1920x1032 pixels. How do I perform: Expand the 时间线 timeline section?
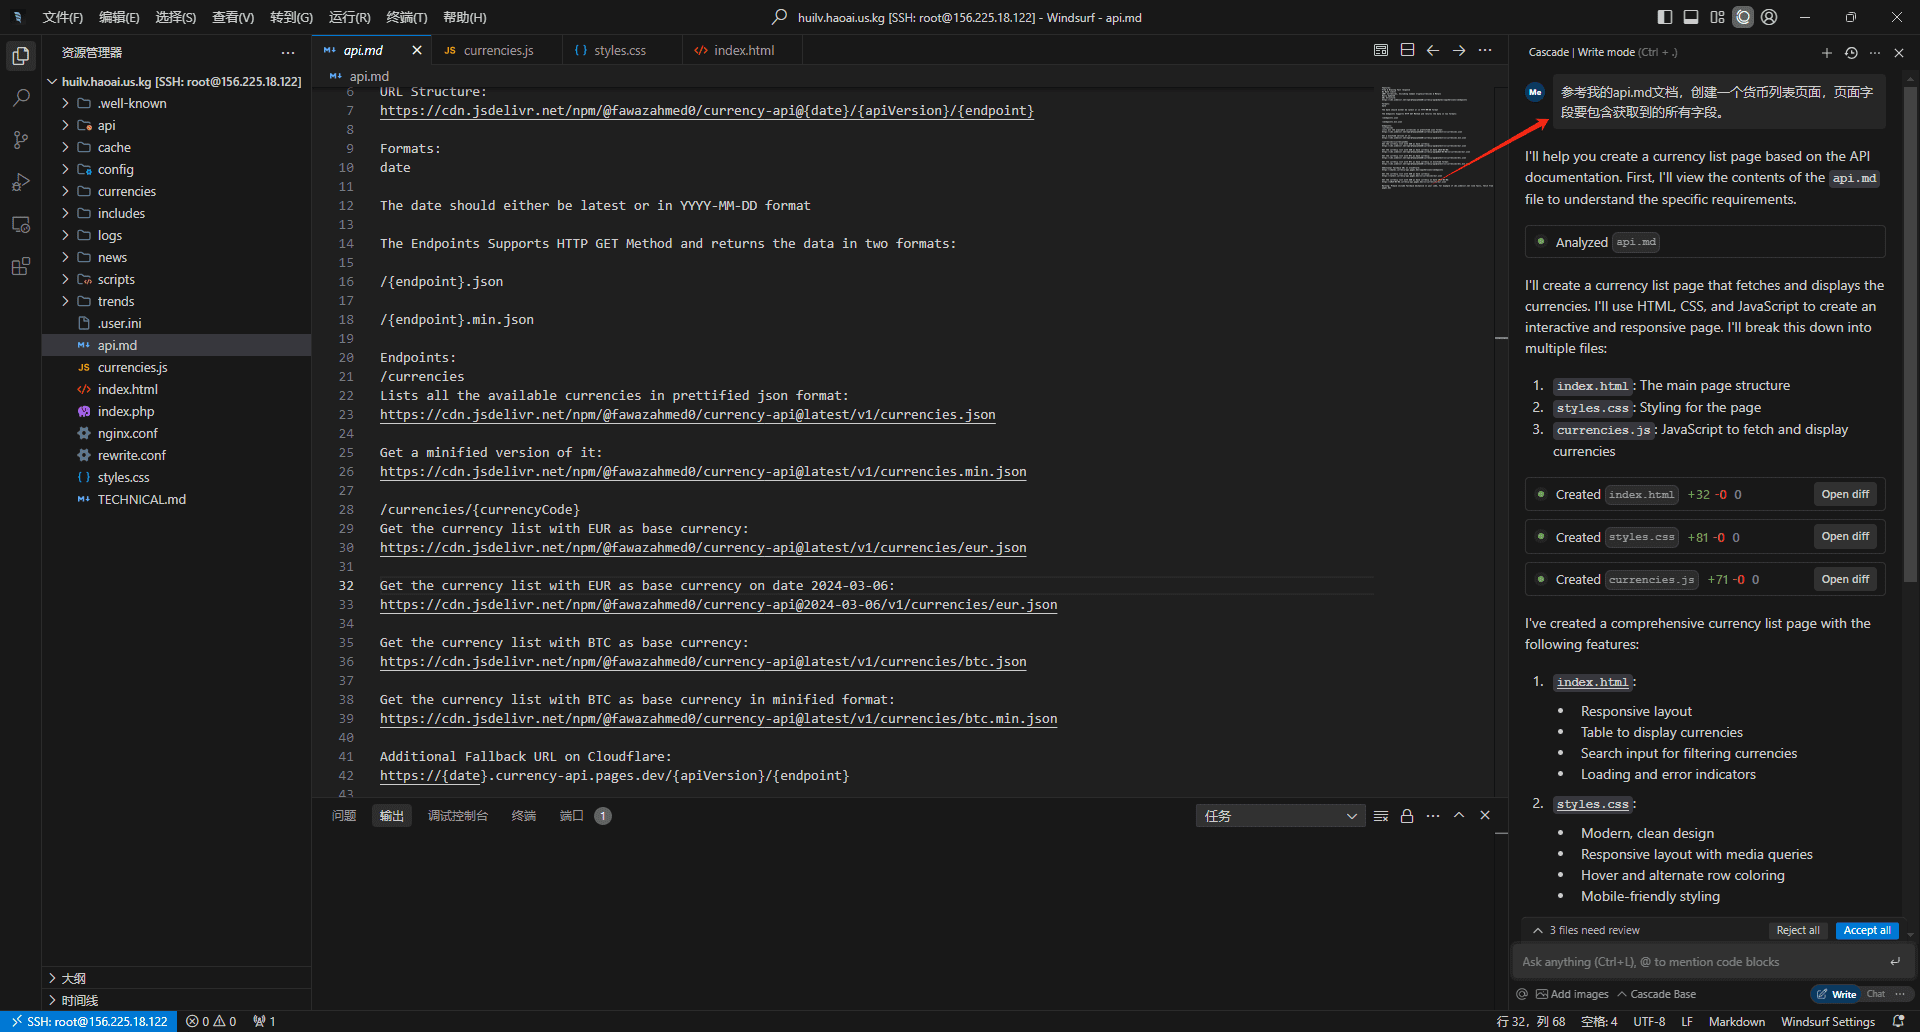pos(176,1000)
